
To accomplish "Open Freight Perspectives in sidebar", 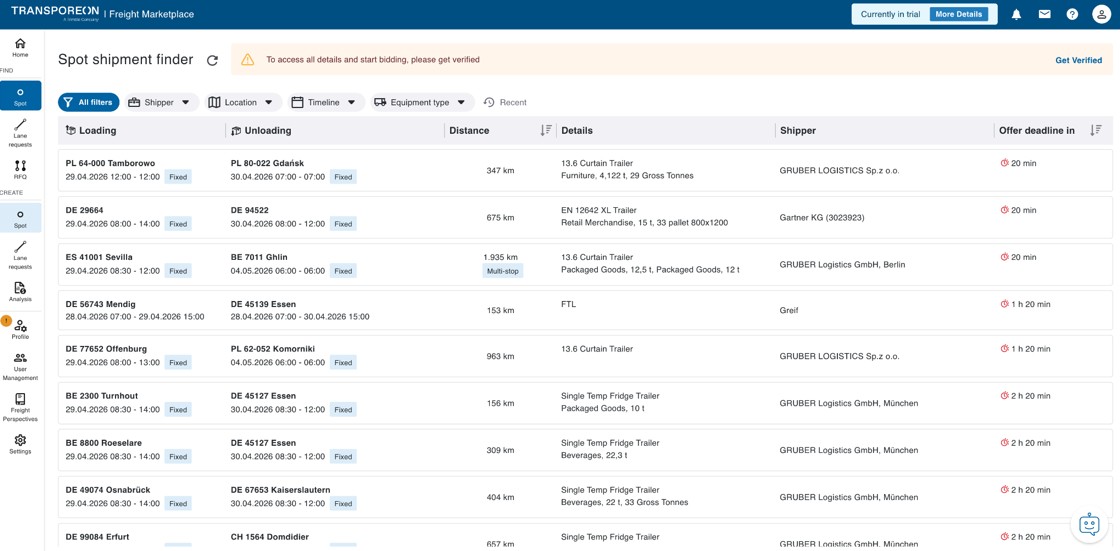I will (x=20, y=407).
